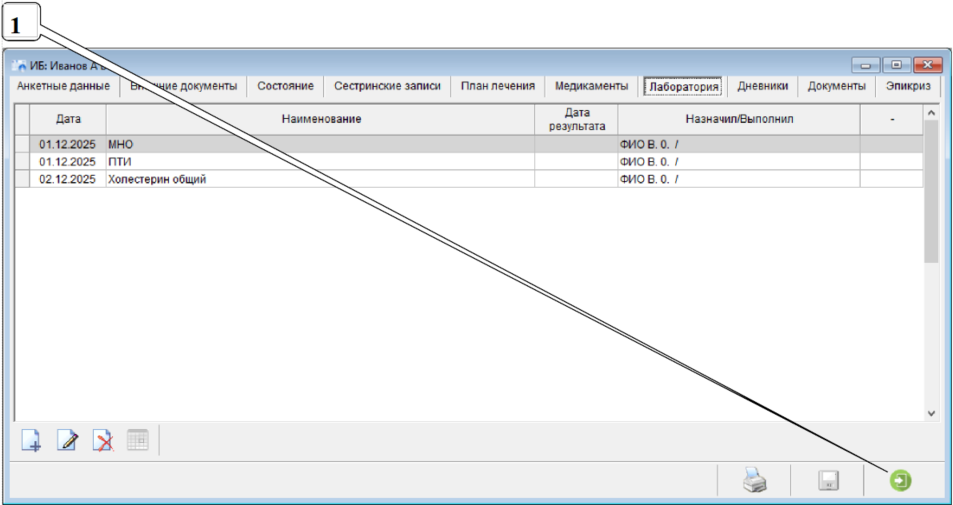Open the Анкетные данные tab
Viewport: 953px width, 505px height.
(63, 86)
